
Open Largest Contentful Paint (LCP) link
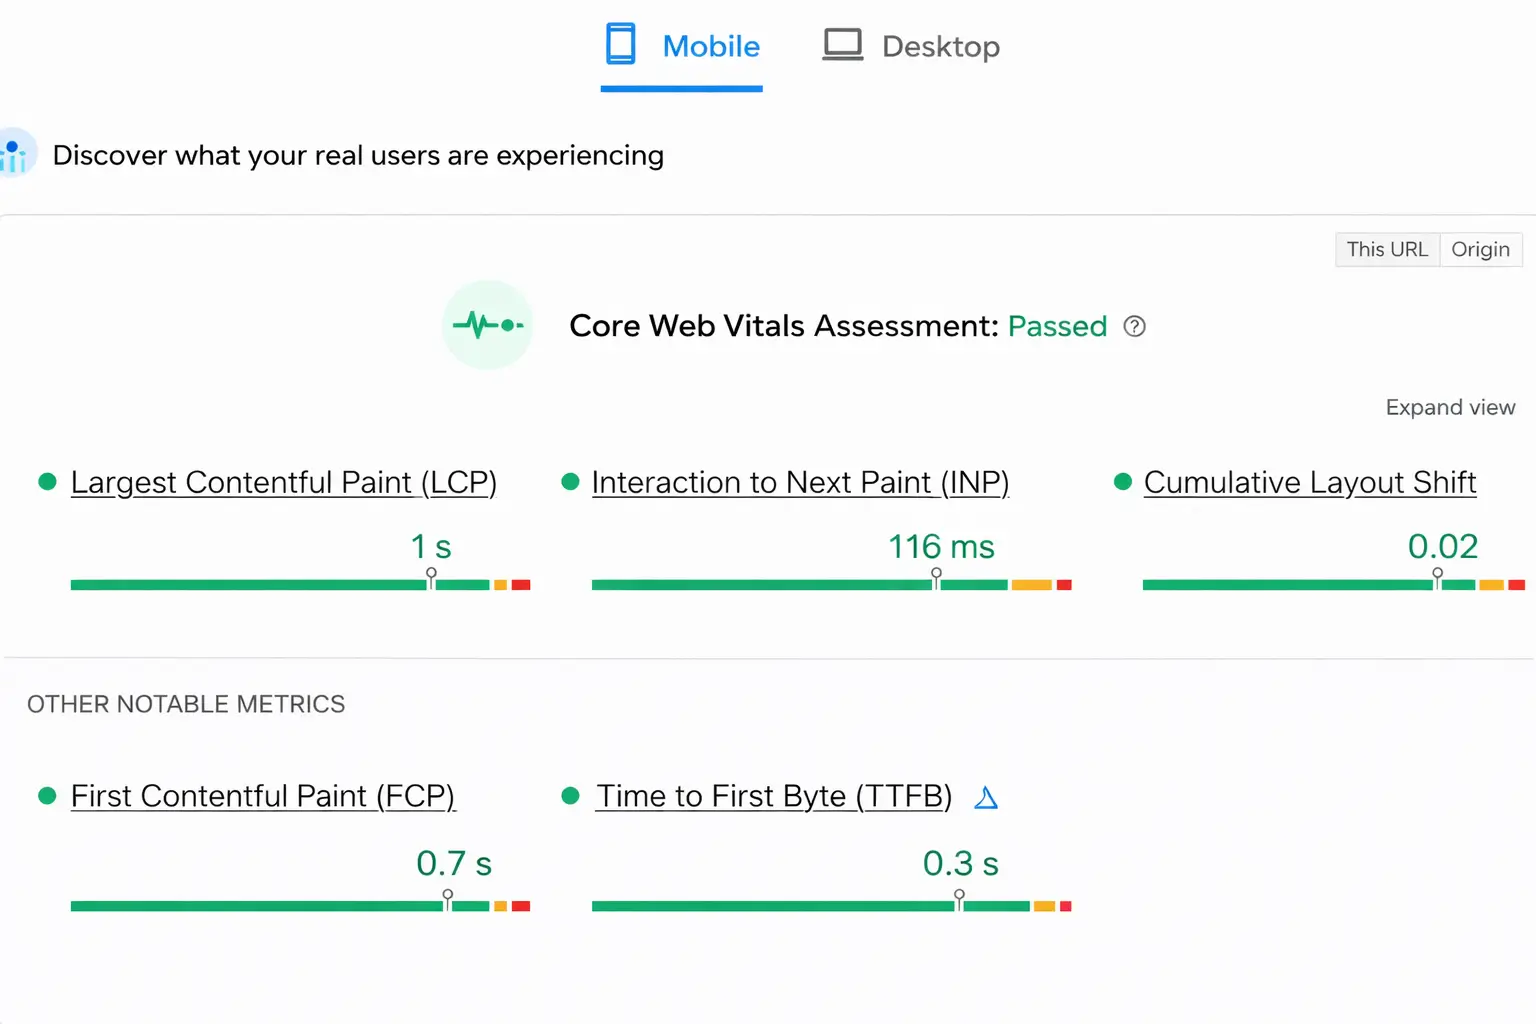[x=283, y=482]
